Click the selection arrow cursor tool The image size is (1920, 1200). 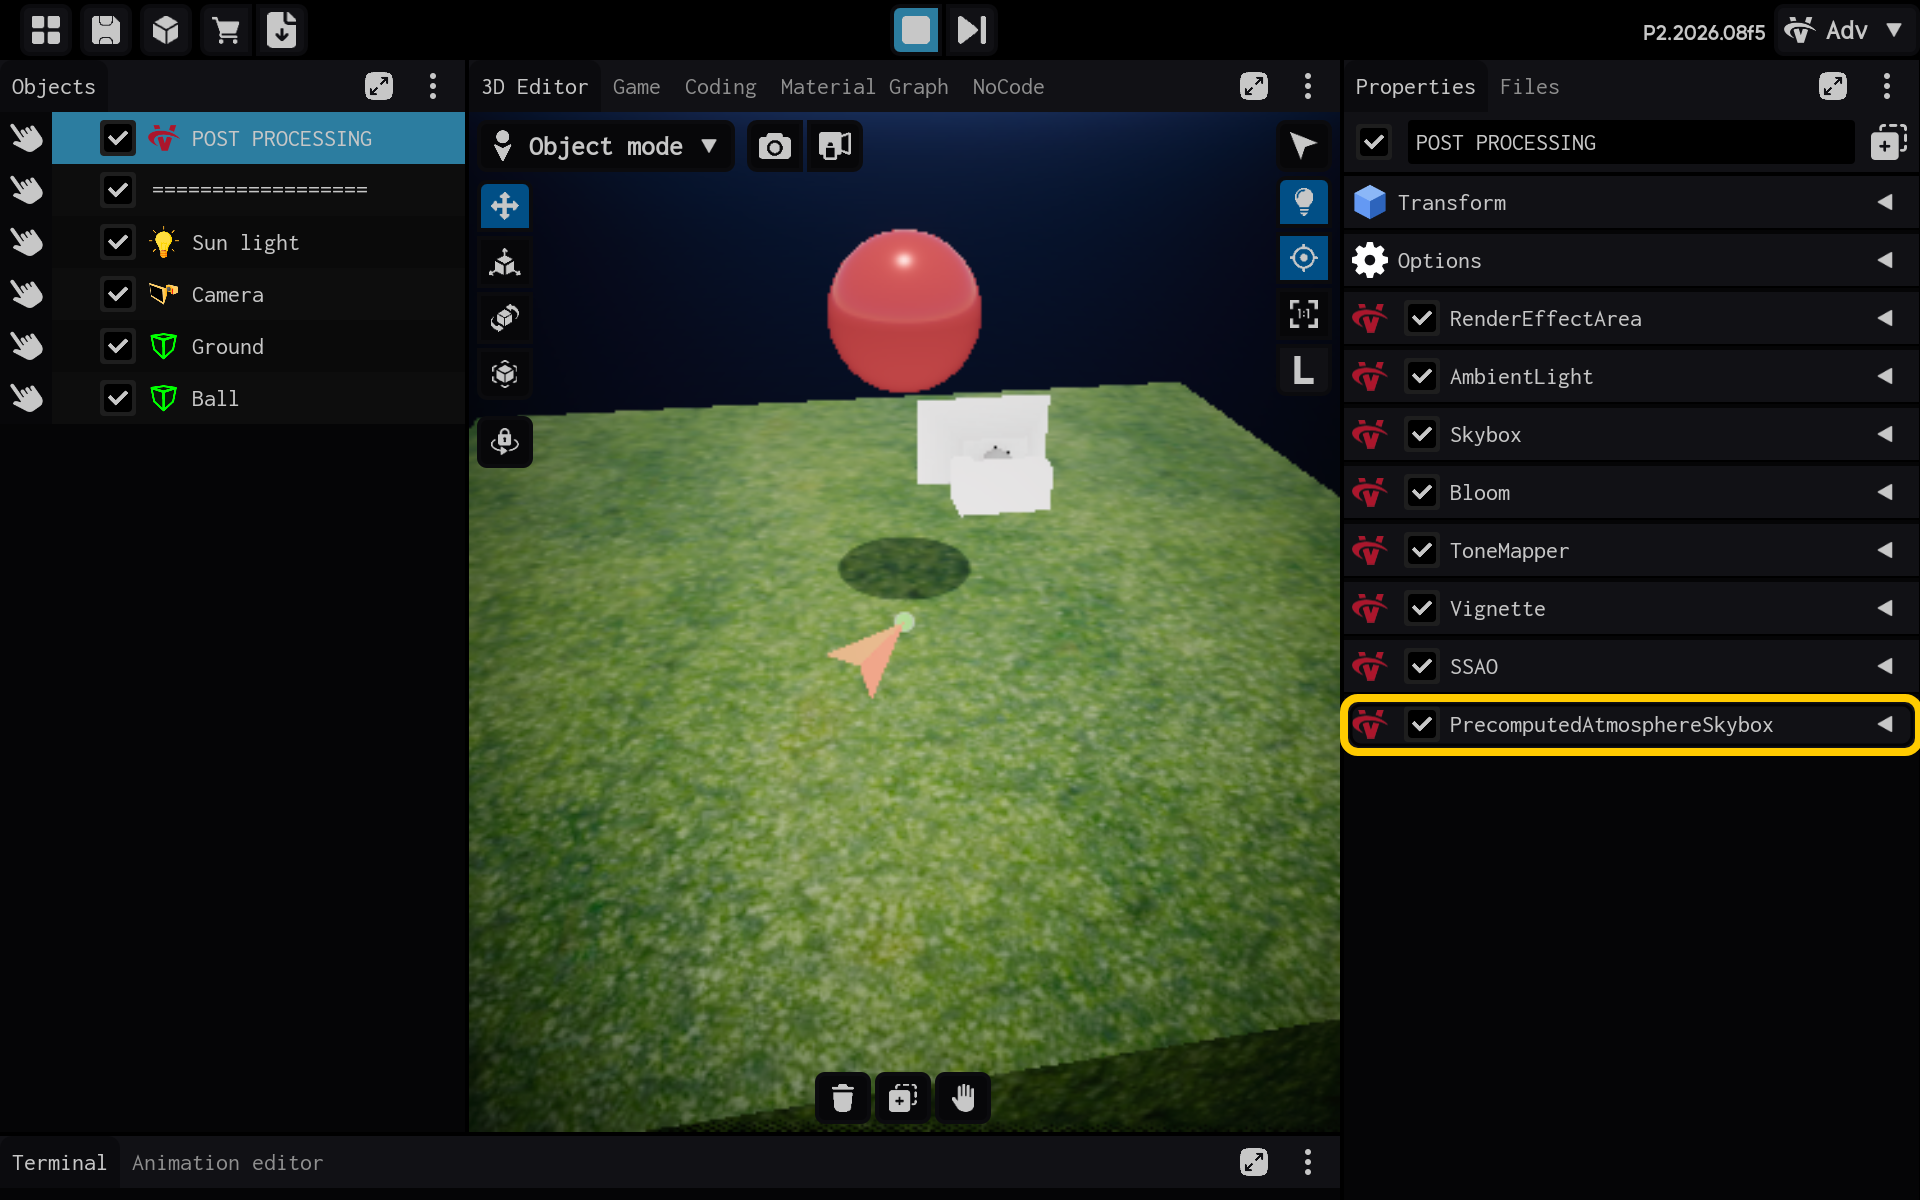pos(1304,146)
